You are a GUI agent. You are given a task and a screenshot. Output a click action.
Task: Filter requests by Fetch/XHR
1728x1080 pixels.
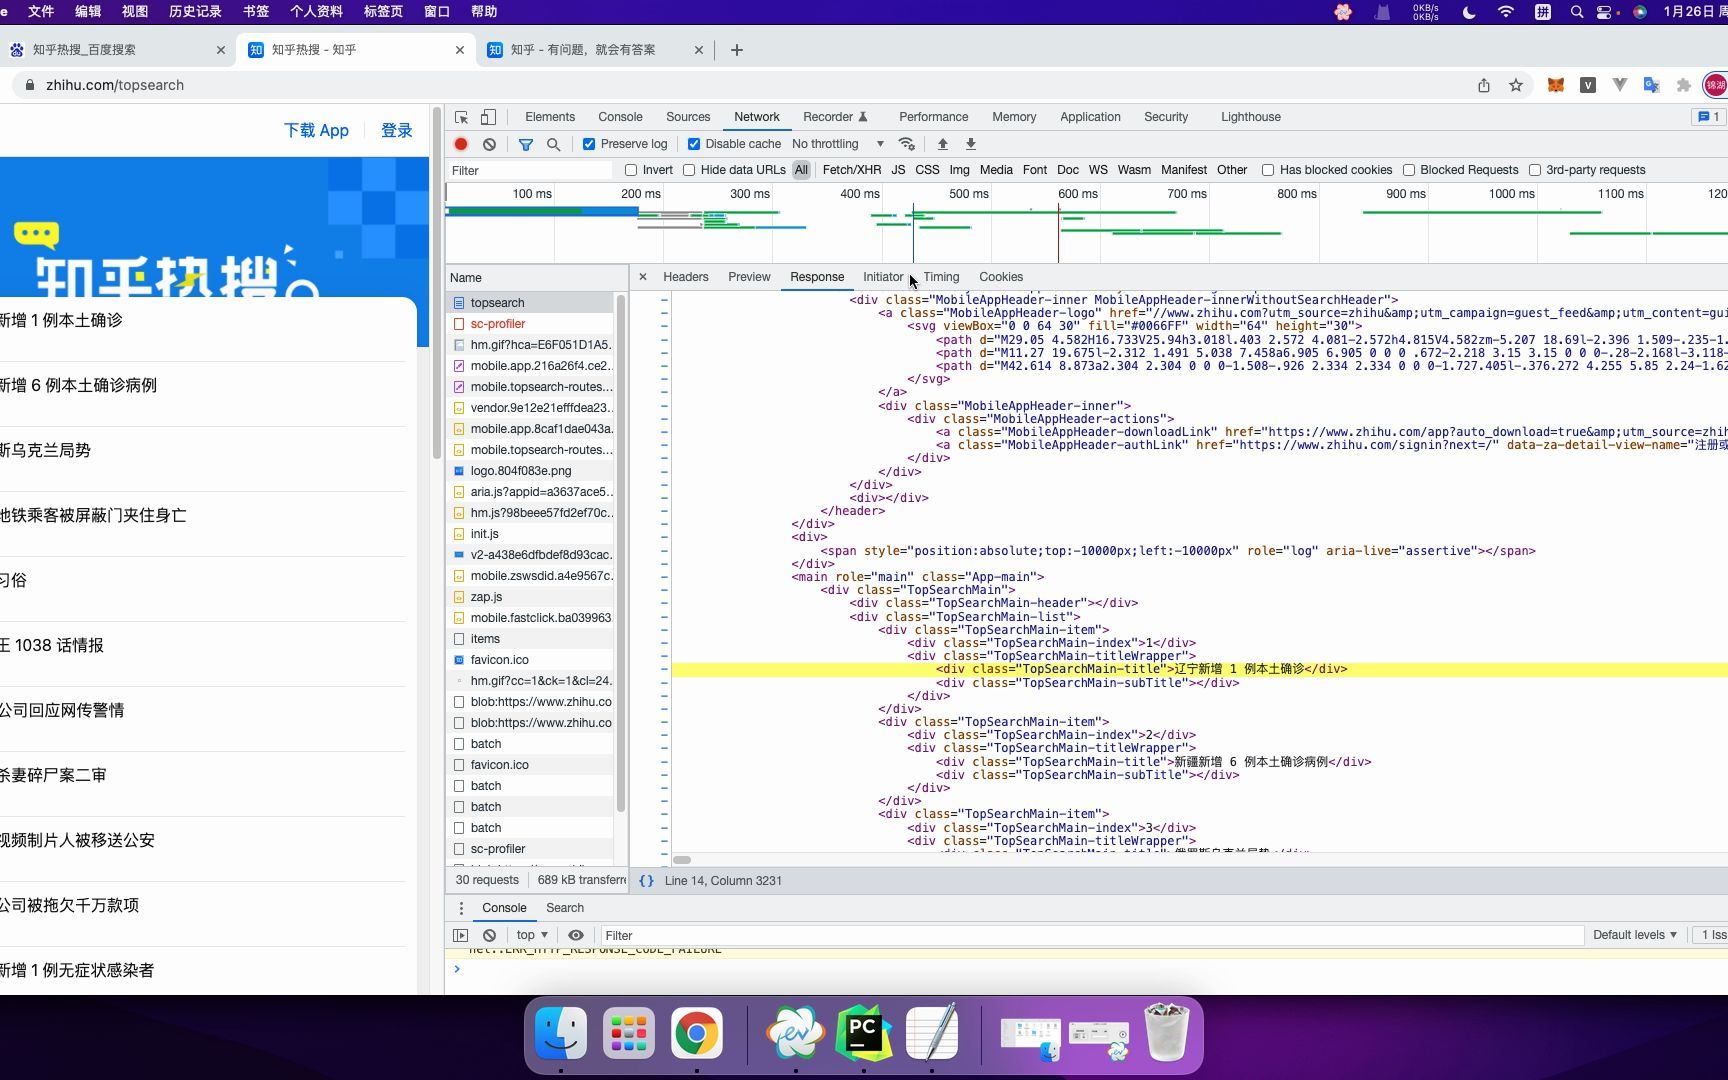(x=852, y=170)
